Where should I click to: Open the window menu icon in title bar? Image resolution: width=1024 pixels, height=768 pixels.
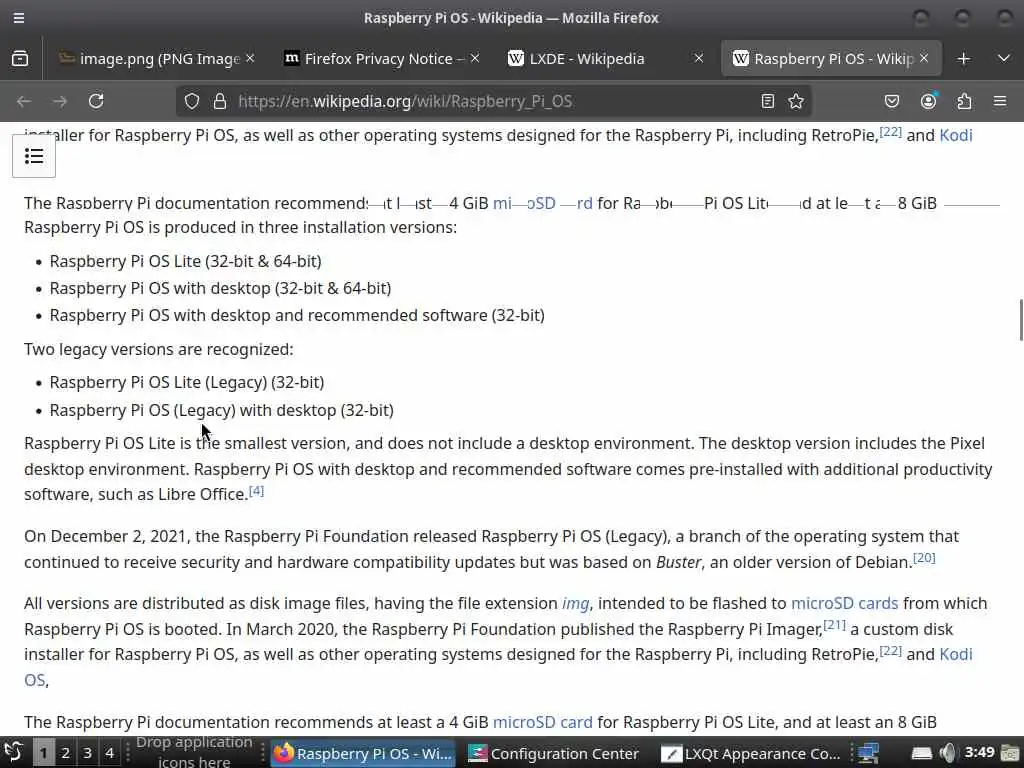19,18
